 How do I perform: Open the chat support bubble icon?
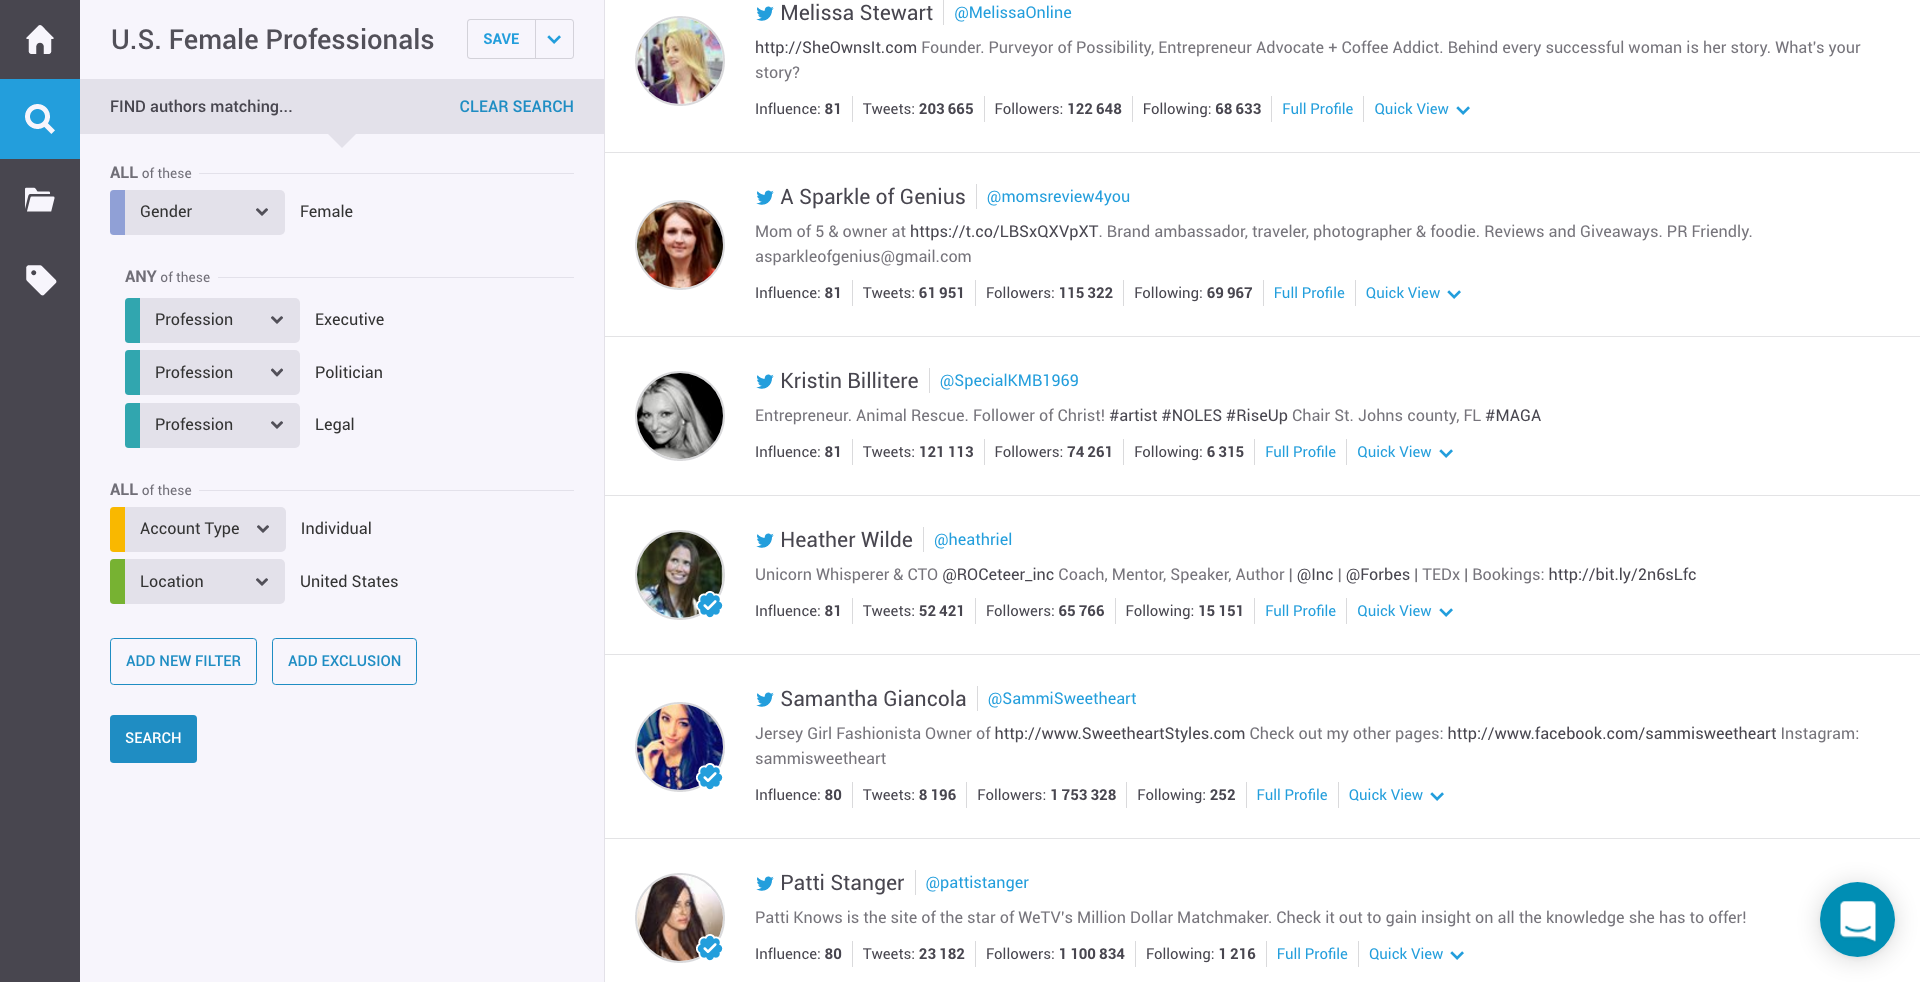point(1857,919)
